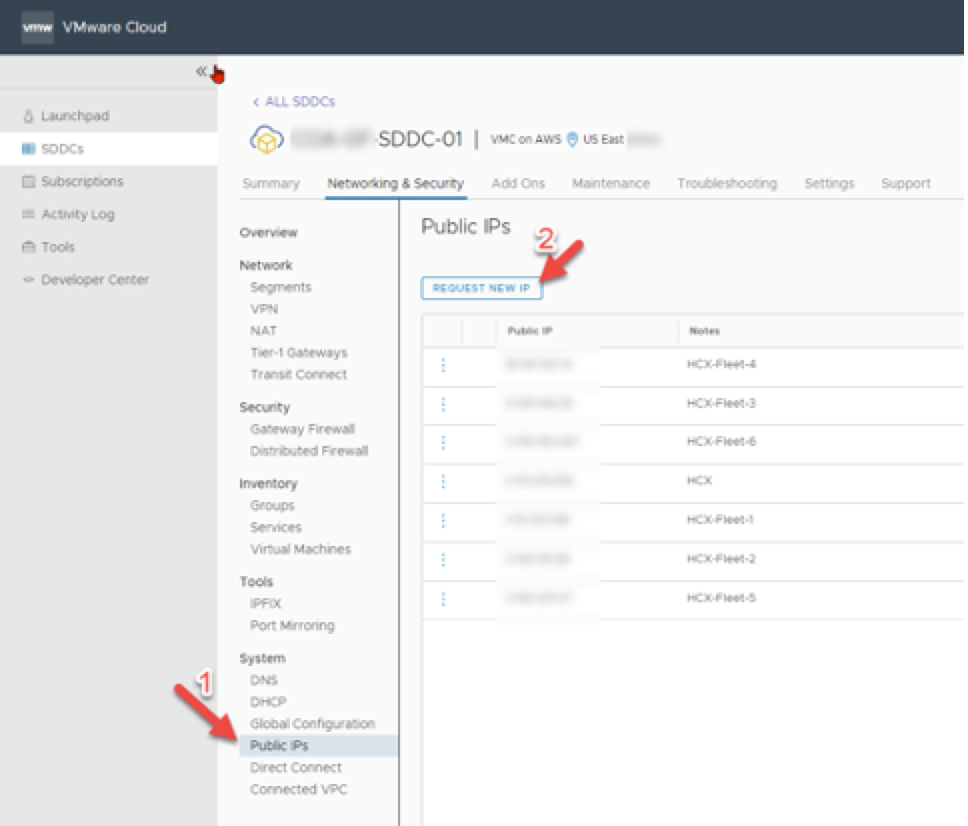Click the US East location pin icon
This screenshot has width=968, height=826.
(572, 140)
